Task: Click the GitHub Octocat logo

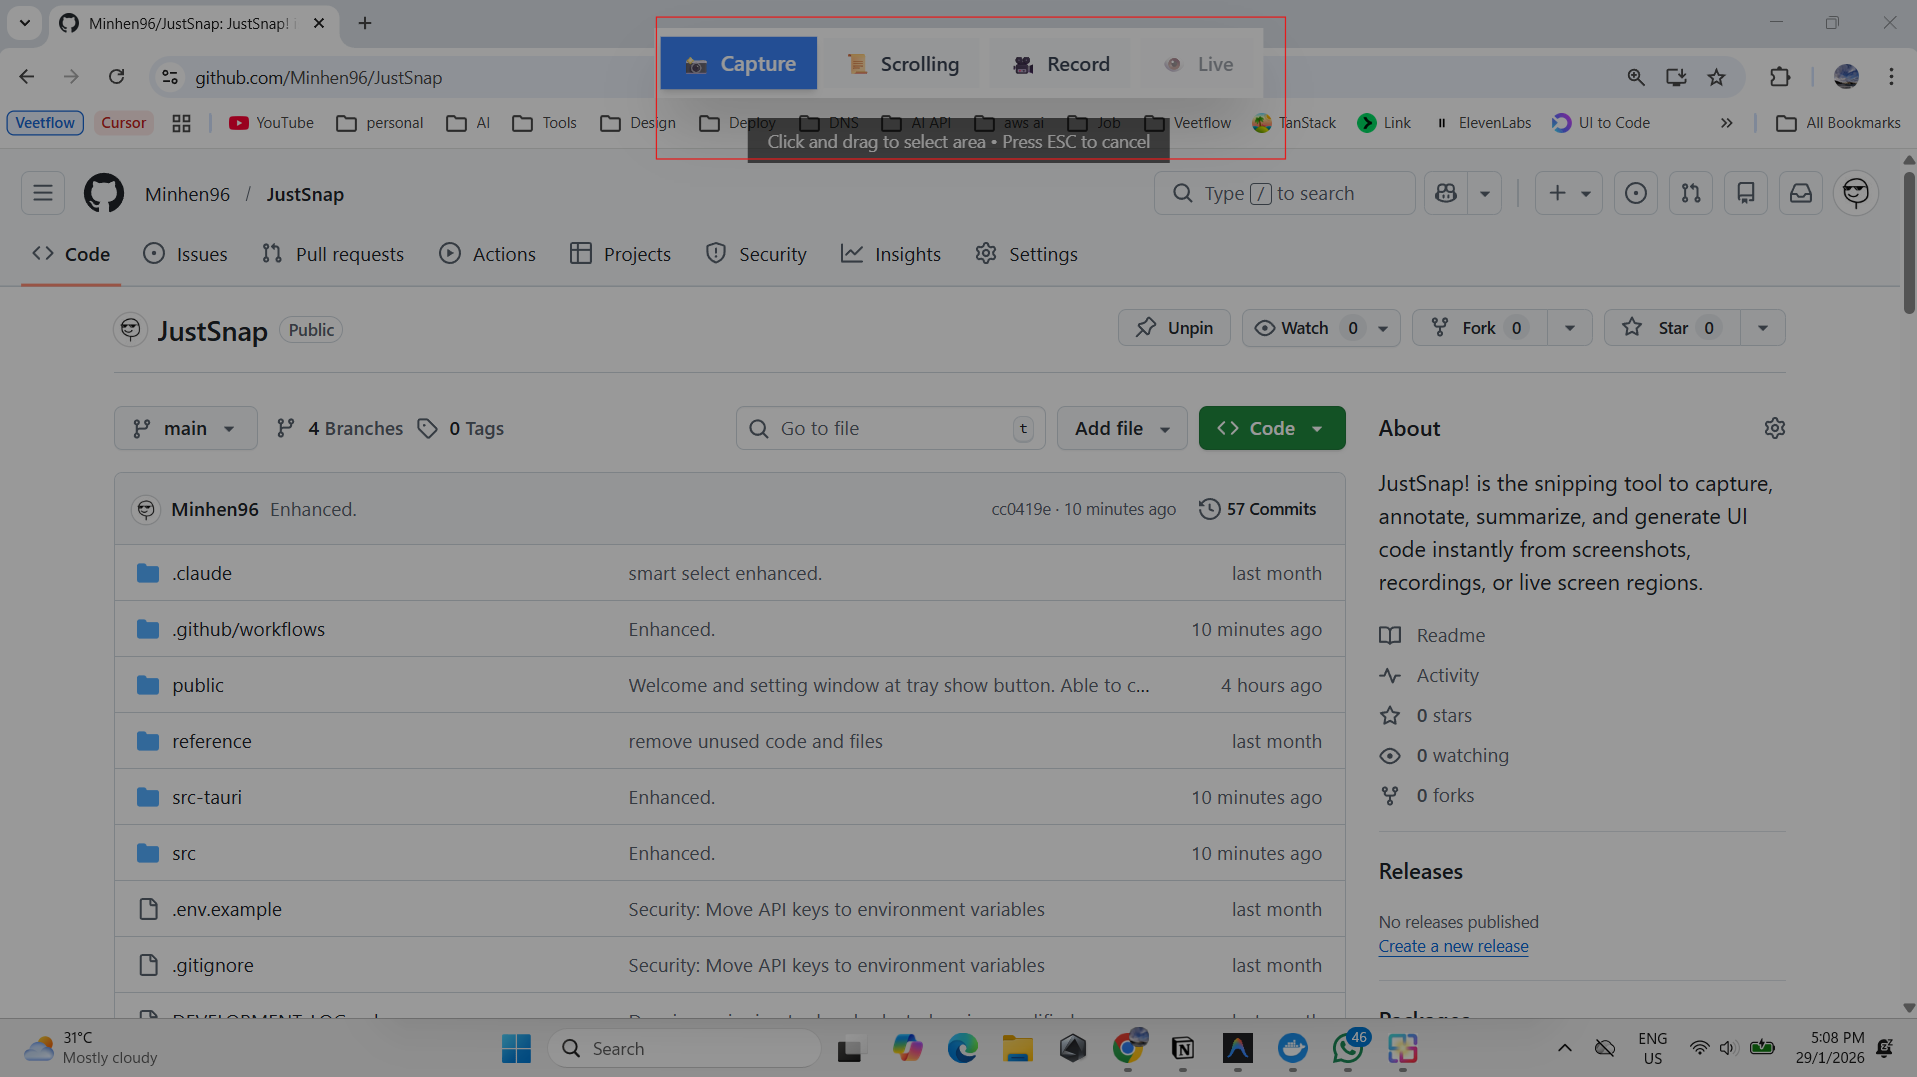Action: (x=104, y=193)
